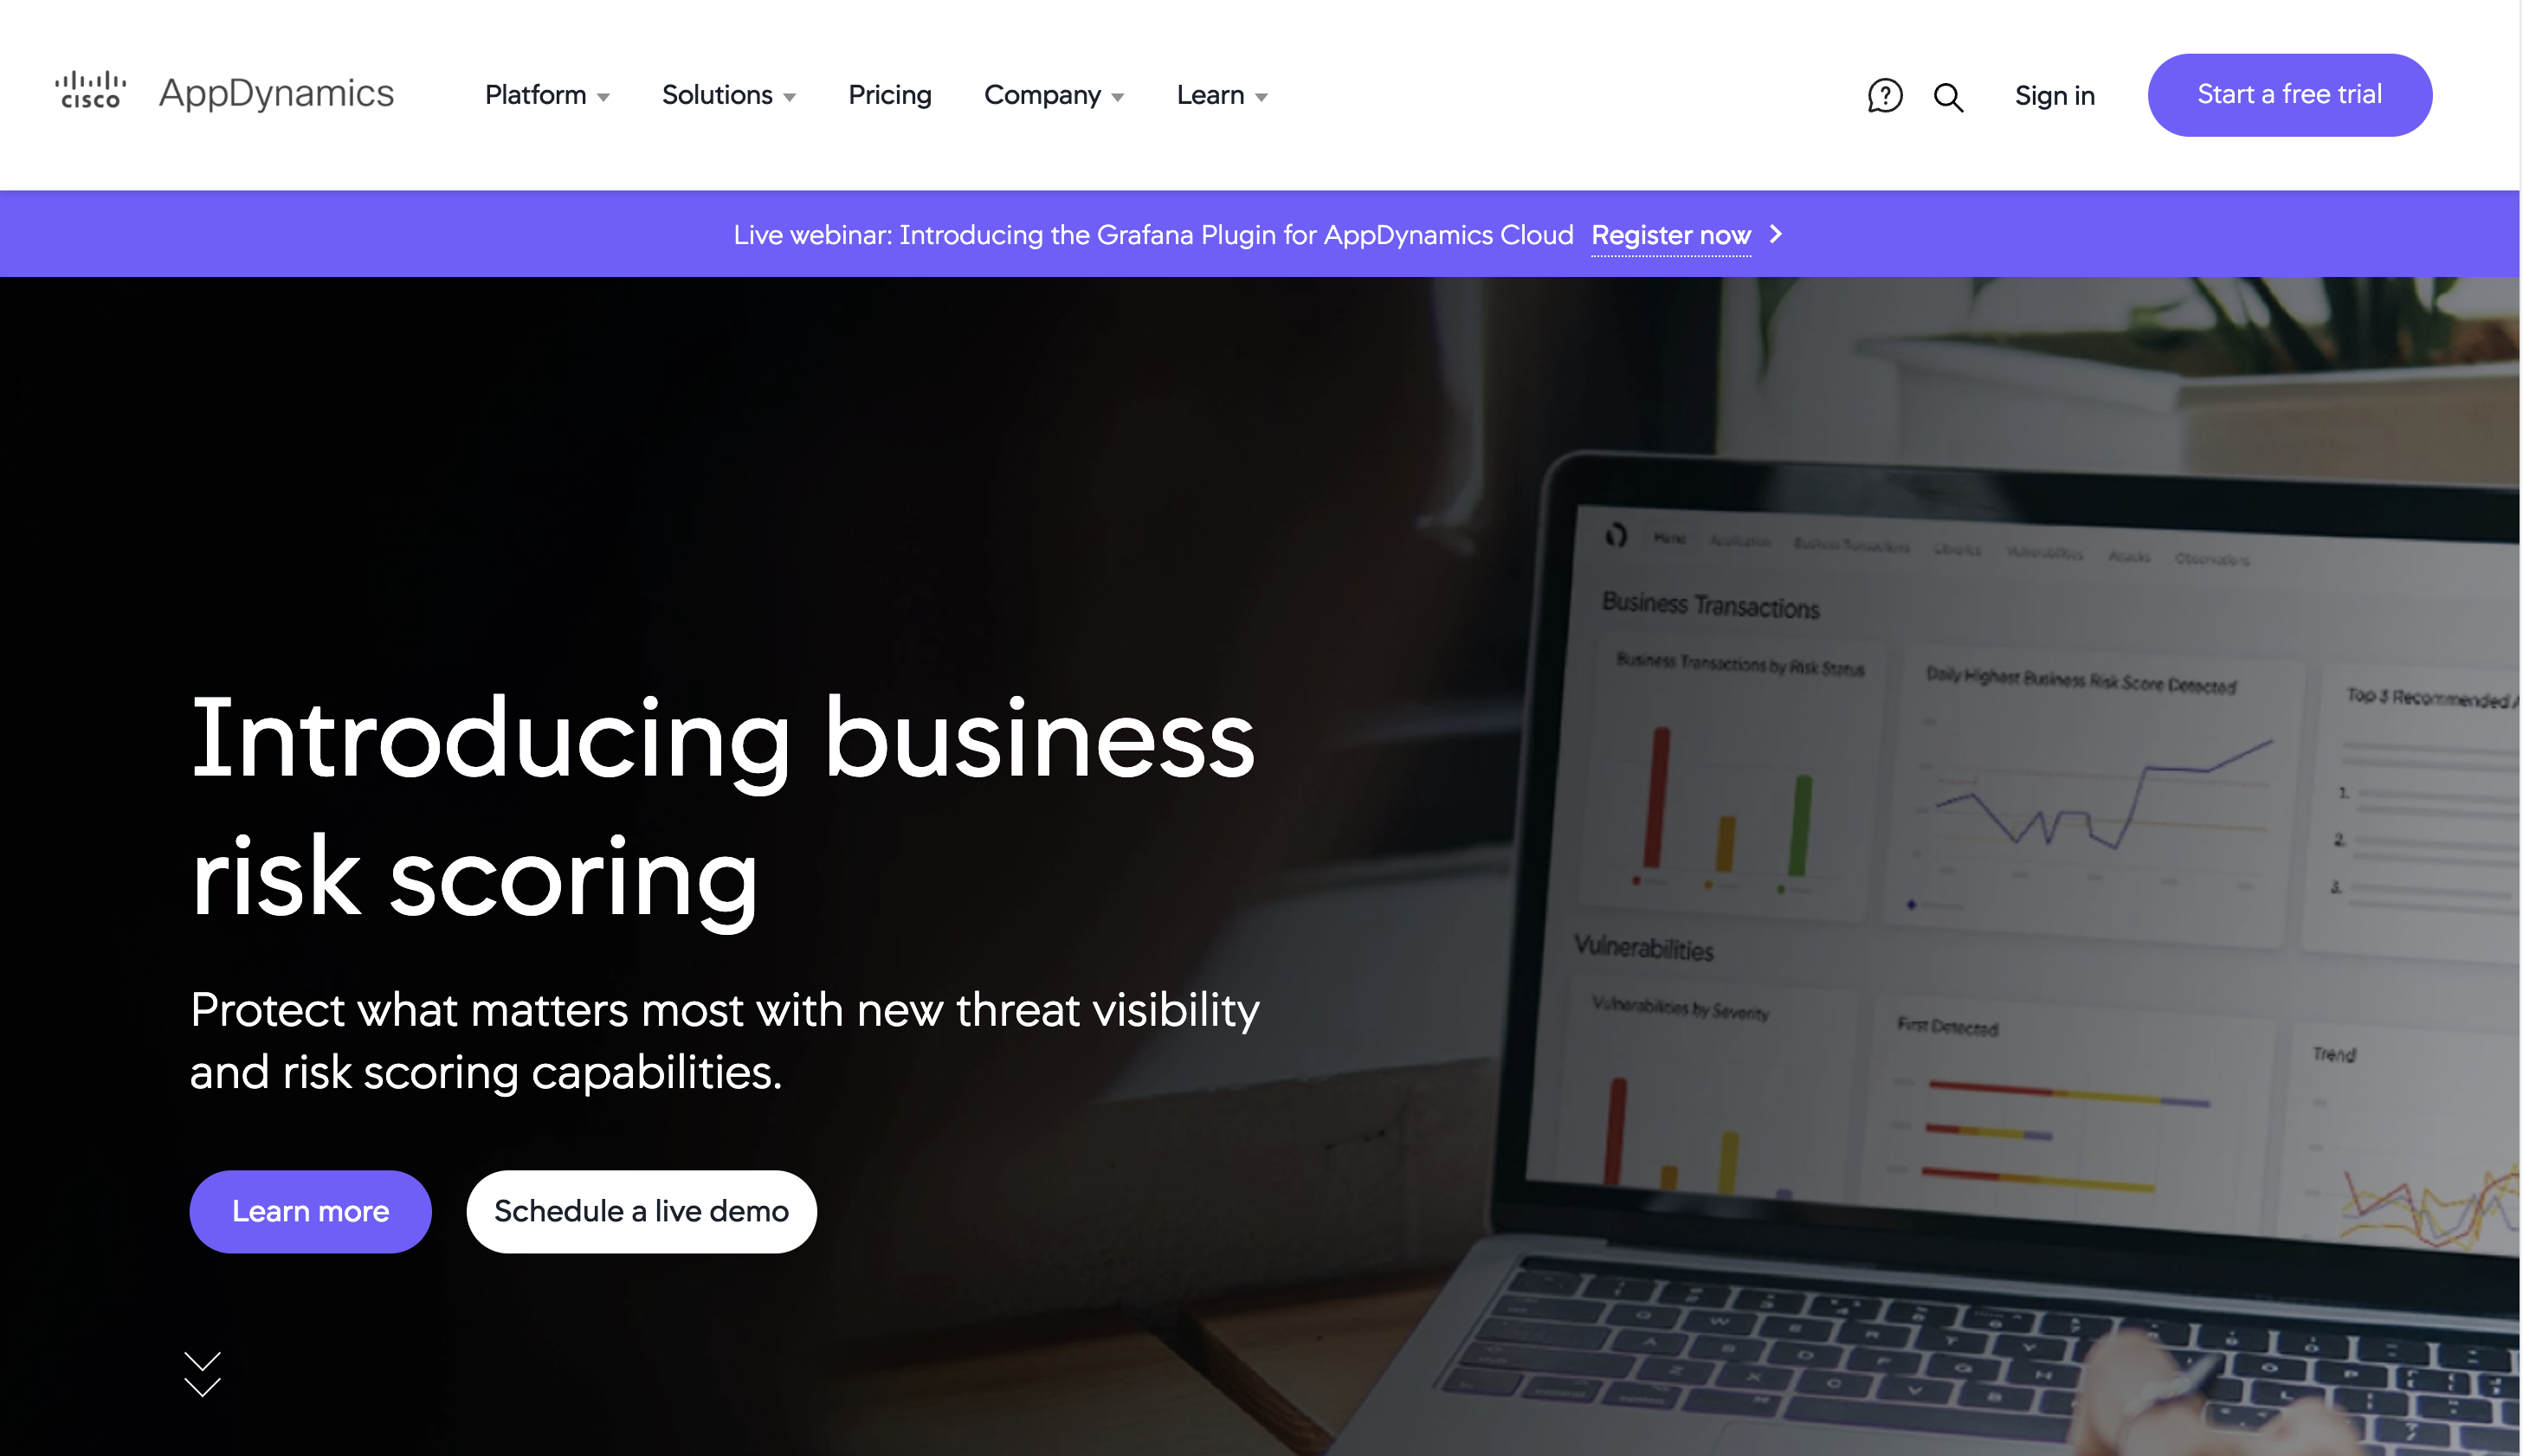Click the Sign in link

click(2055, 95)
